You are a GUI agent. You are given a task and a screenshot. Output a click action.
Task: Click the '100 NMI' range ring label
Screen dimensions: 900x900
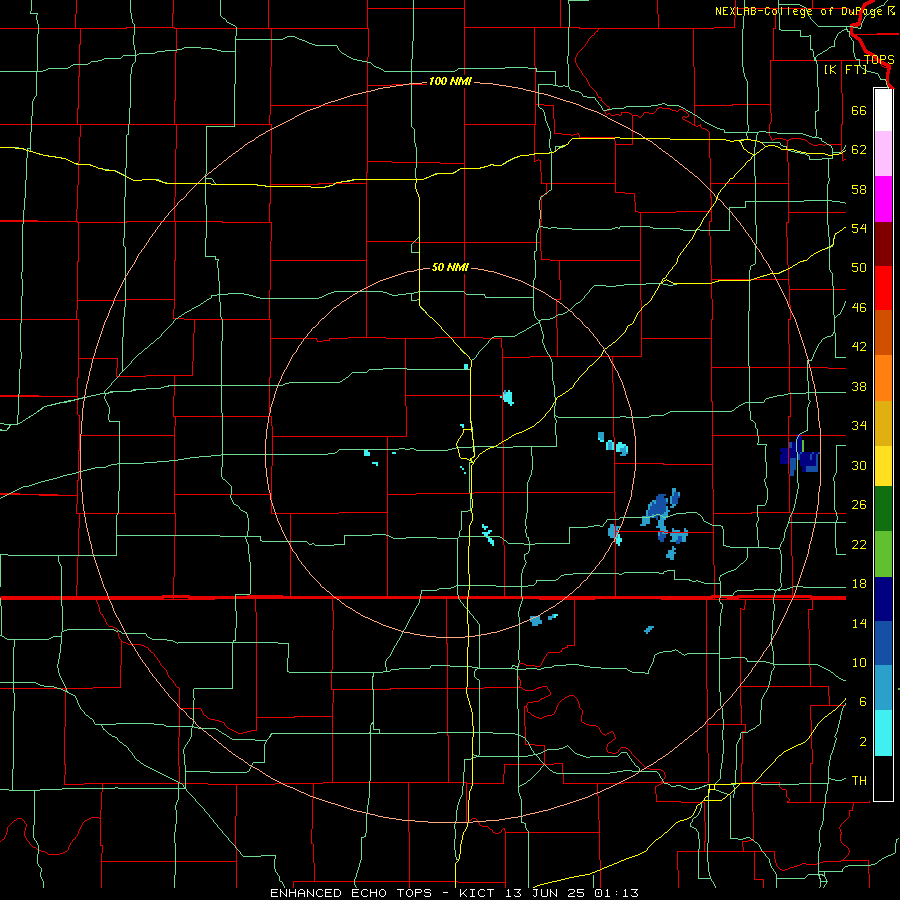(x=450, y=82)
